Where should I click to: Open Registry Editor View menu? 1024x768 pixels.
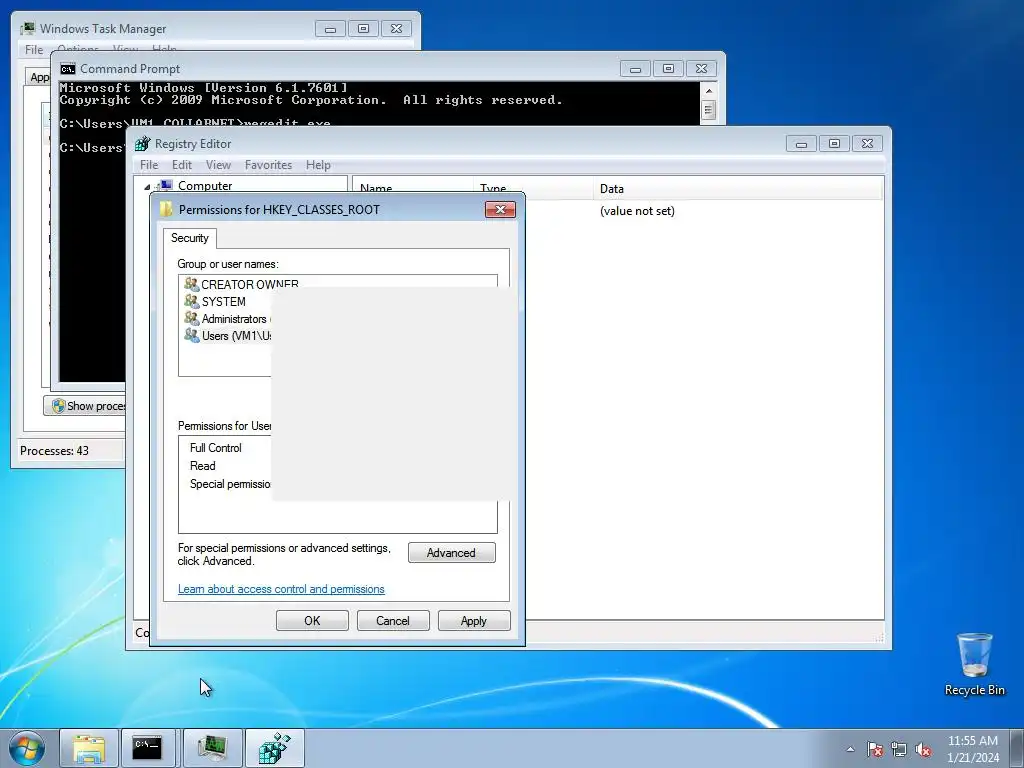[x=218, y=165]
